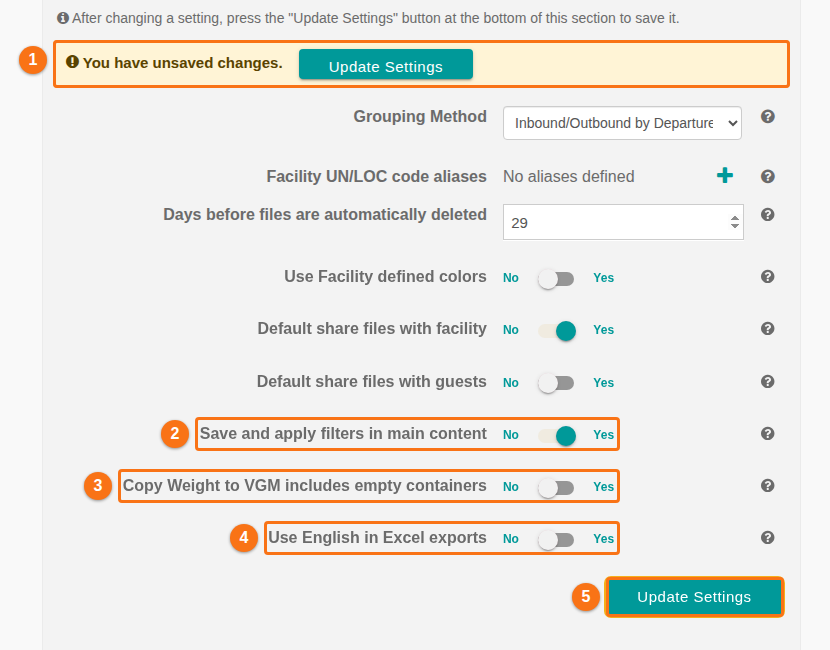Add a Facility UN/LOC code alias
This screenshot has height=650, width=830.
click(x=725, y=175)
